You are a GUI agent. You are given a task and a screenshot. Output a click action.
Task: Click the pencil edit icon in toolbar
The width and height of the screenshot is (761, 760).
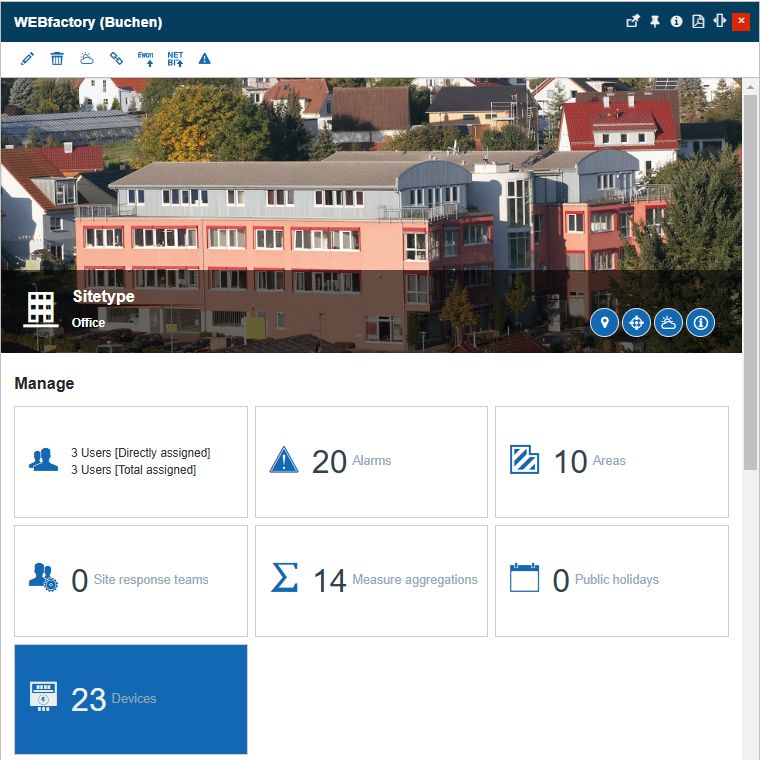tap(27, 59)
